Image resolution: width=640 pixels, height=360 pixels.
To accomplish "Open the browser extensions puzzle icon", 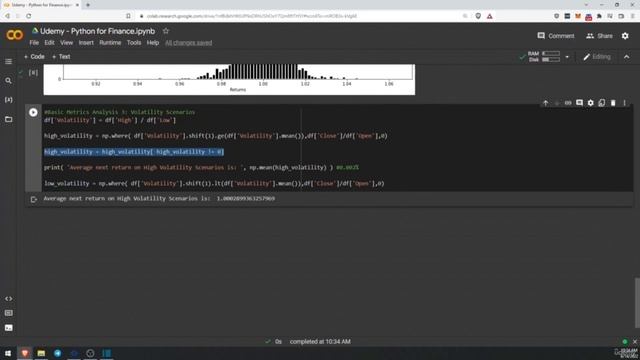I will 599,16.
